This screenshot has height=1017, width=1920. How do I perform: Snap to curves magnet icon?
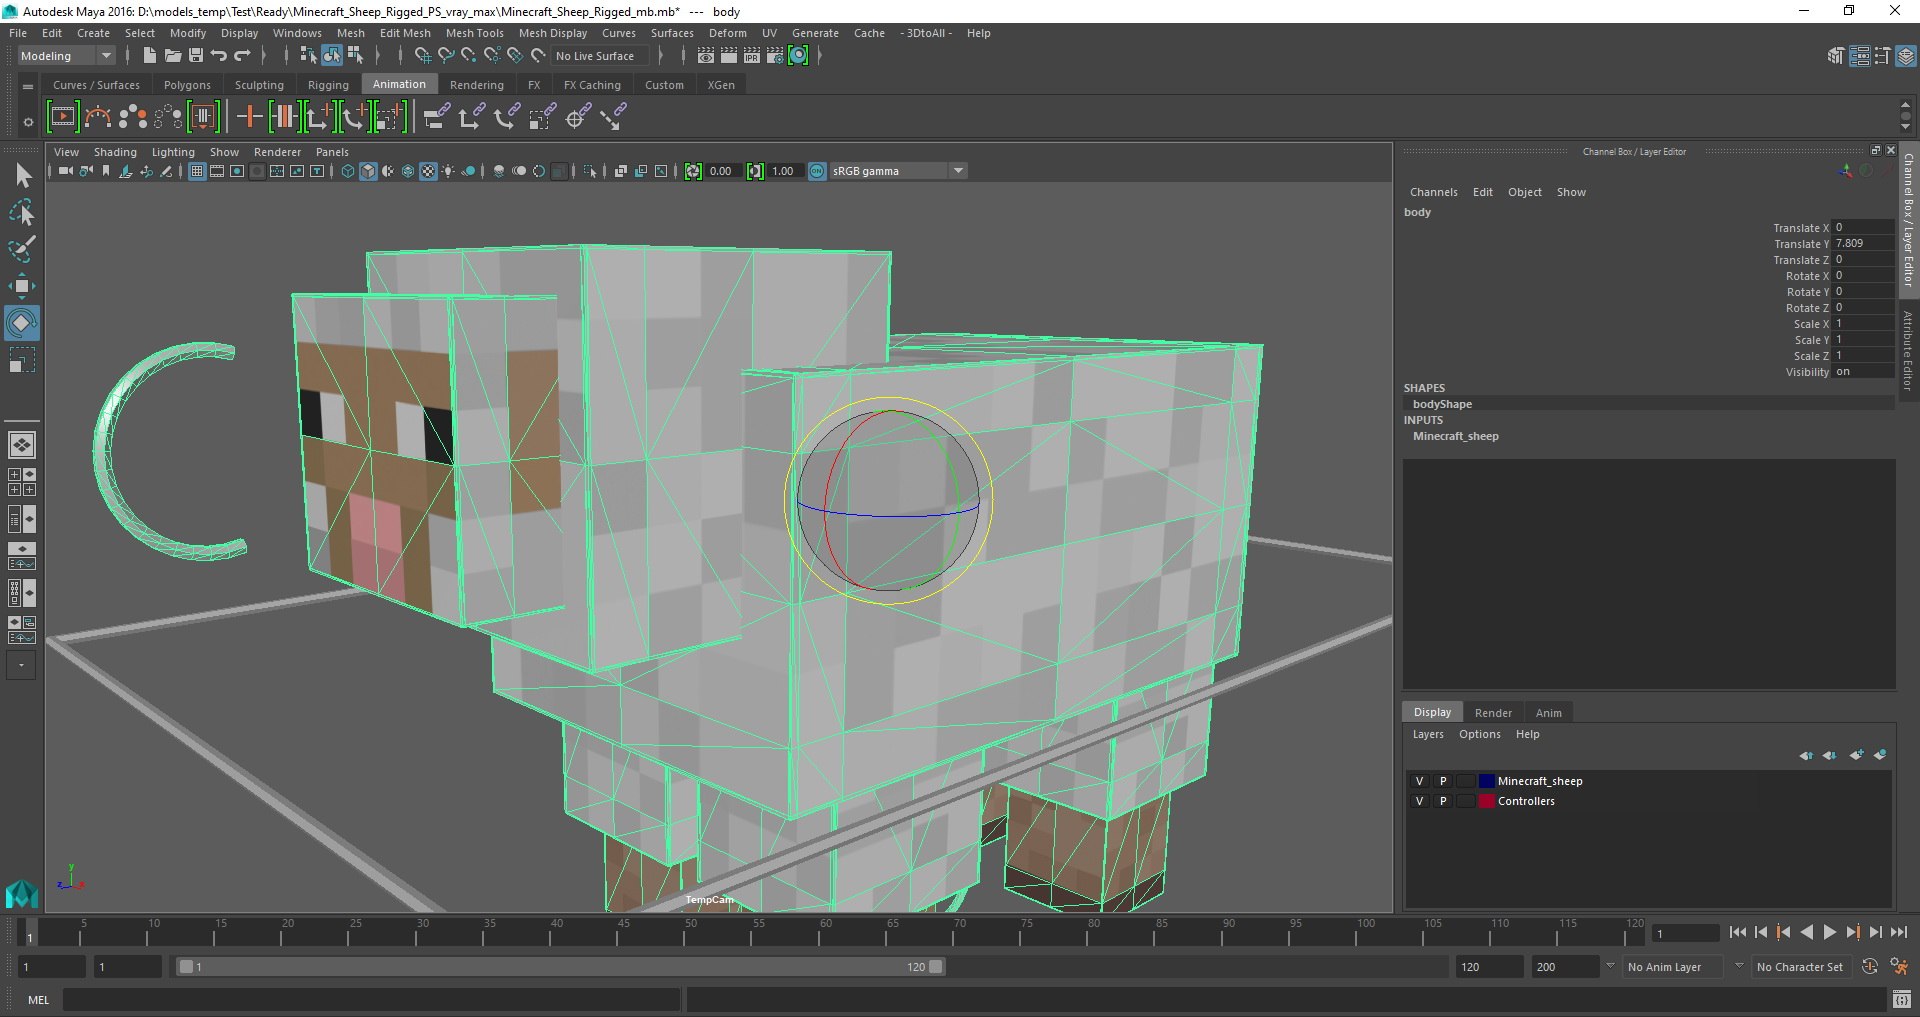point(446,56)
